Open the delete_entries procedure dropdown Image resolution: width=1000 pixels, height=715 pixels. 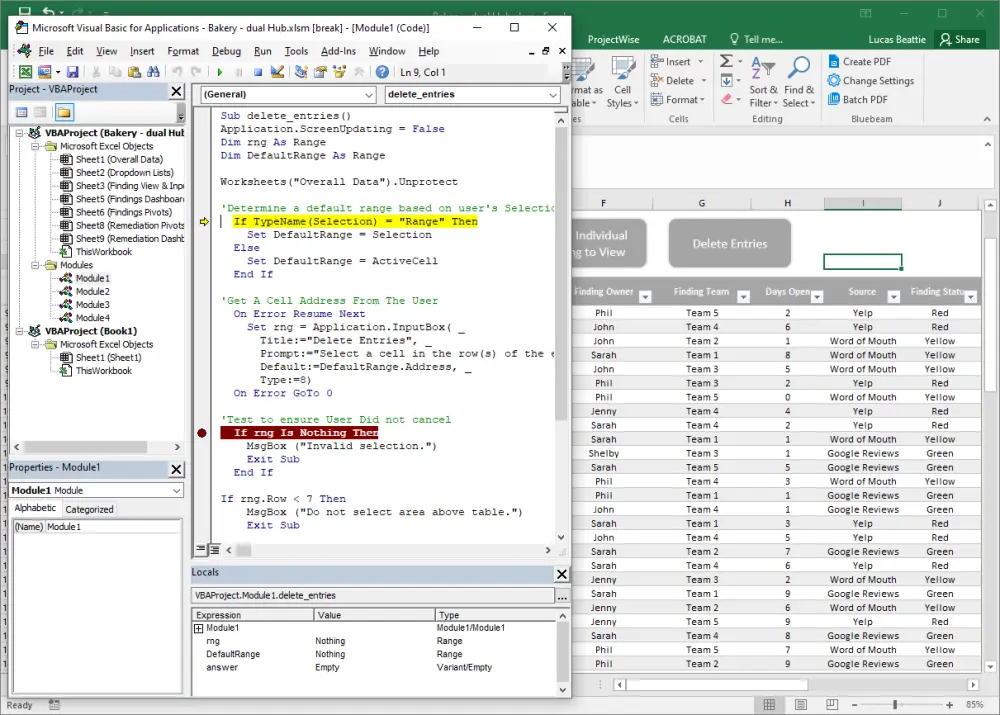(553, 94)
